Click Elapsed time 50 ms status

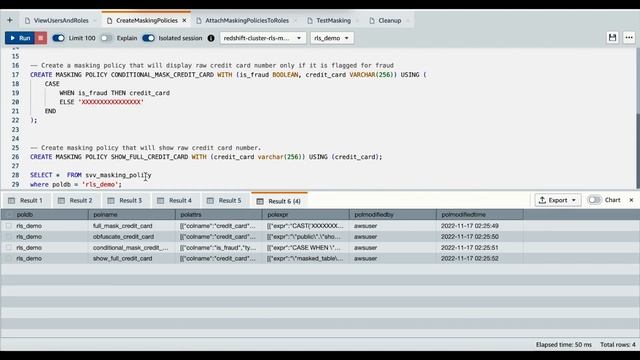(x=564, y=344)
